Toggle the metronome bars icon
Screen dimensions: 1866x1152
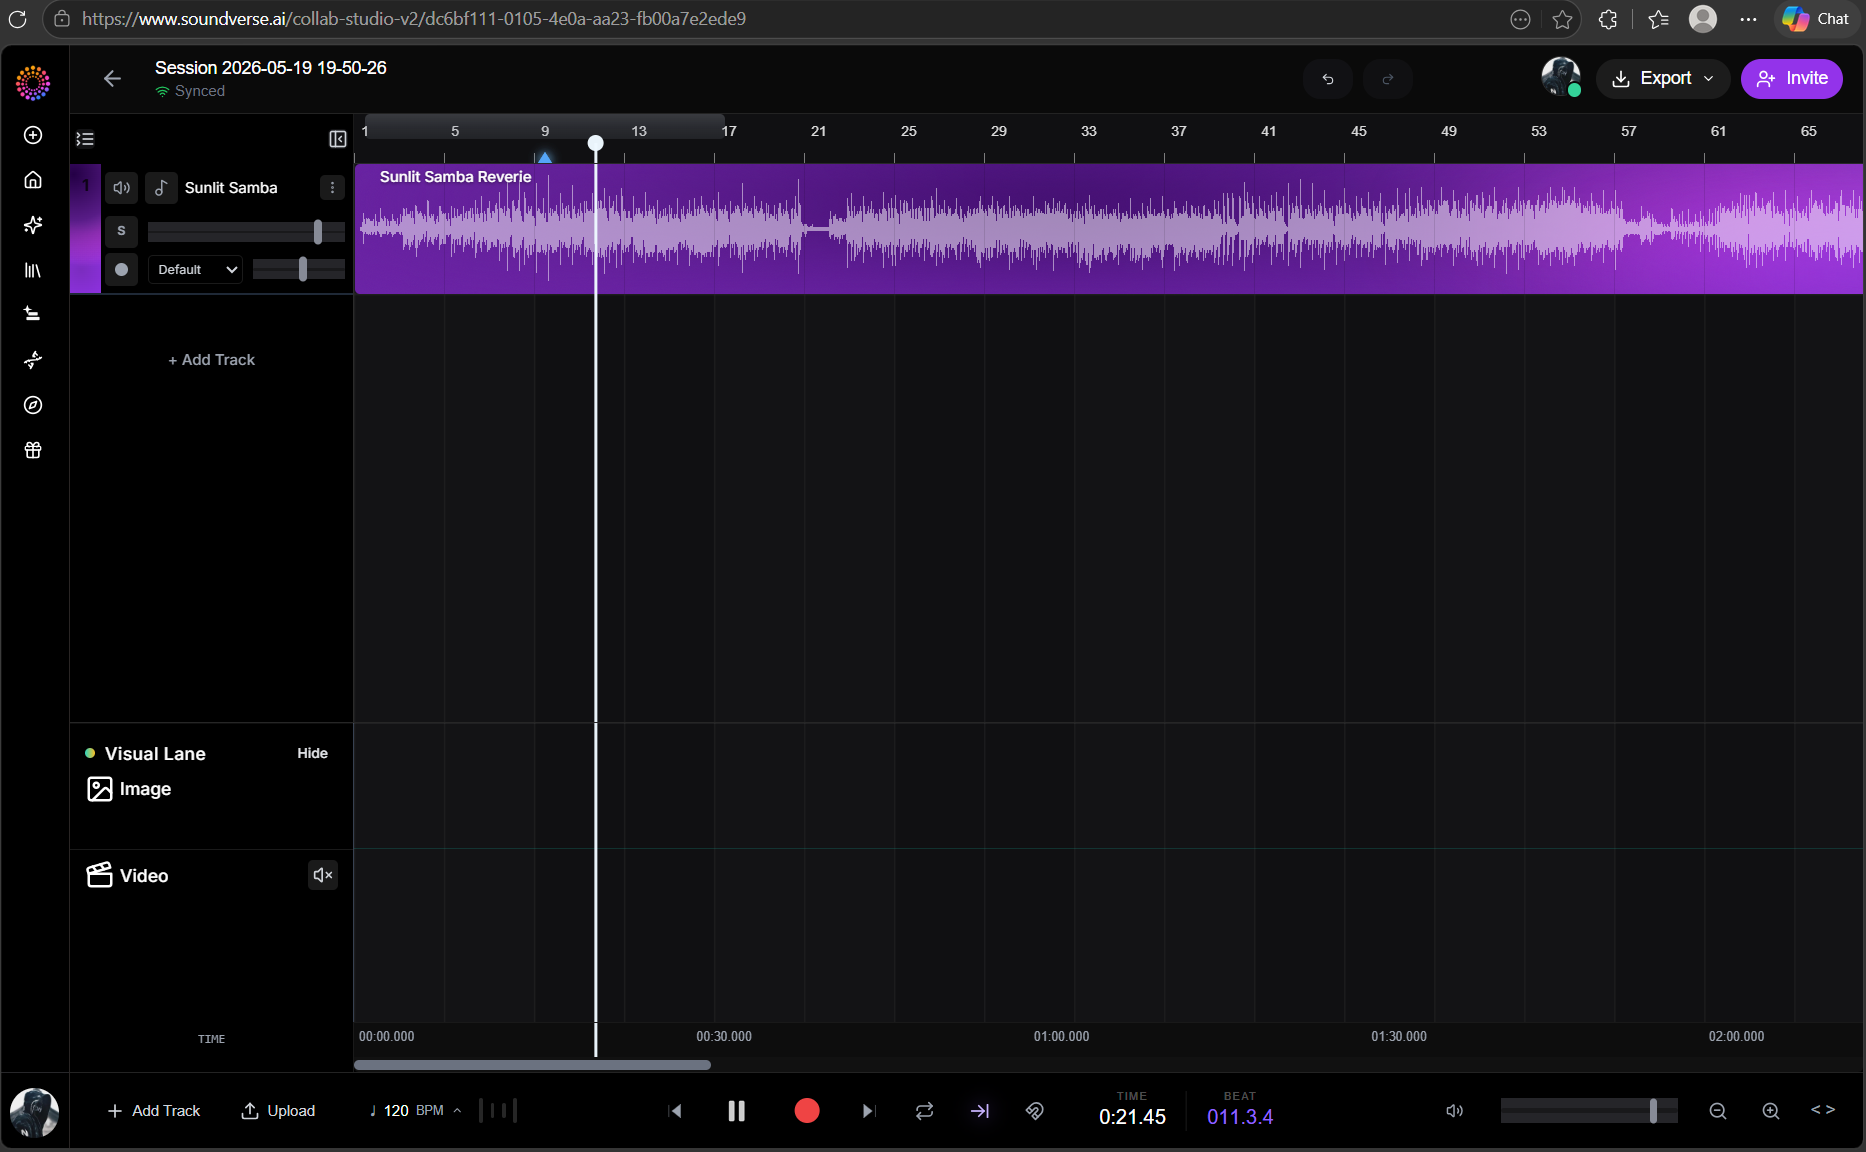(x=498, y=1110)
